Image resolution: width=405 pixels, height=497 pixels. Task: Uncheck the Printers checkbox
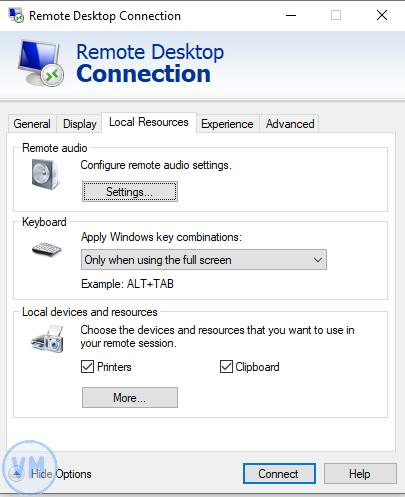[87, 367]
